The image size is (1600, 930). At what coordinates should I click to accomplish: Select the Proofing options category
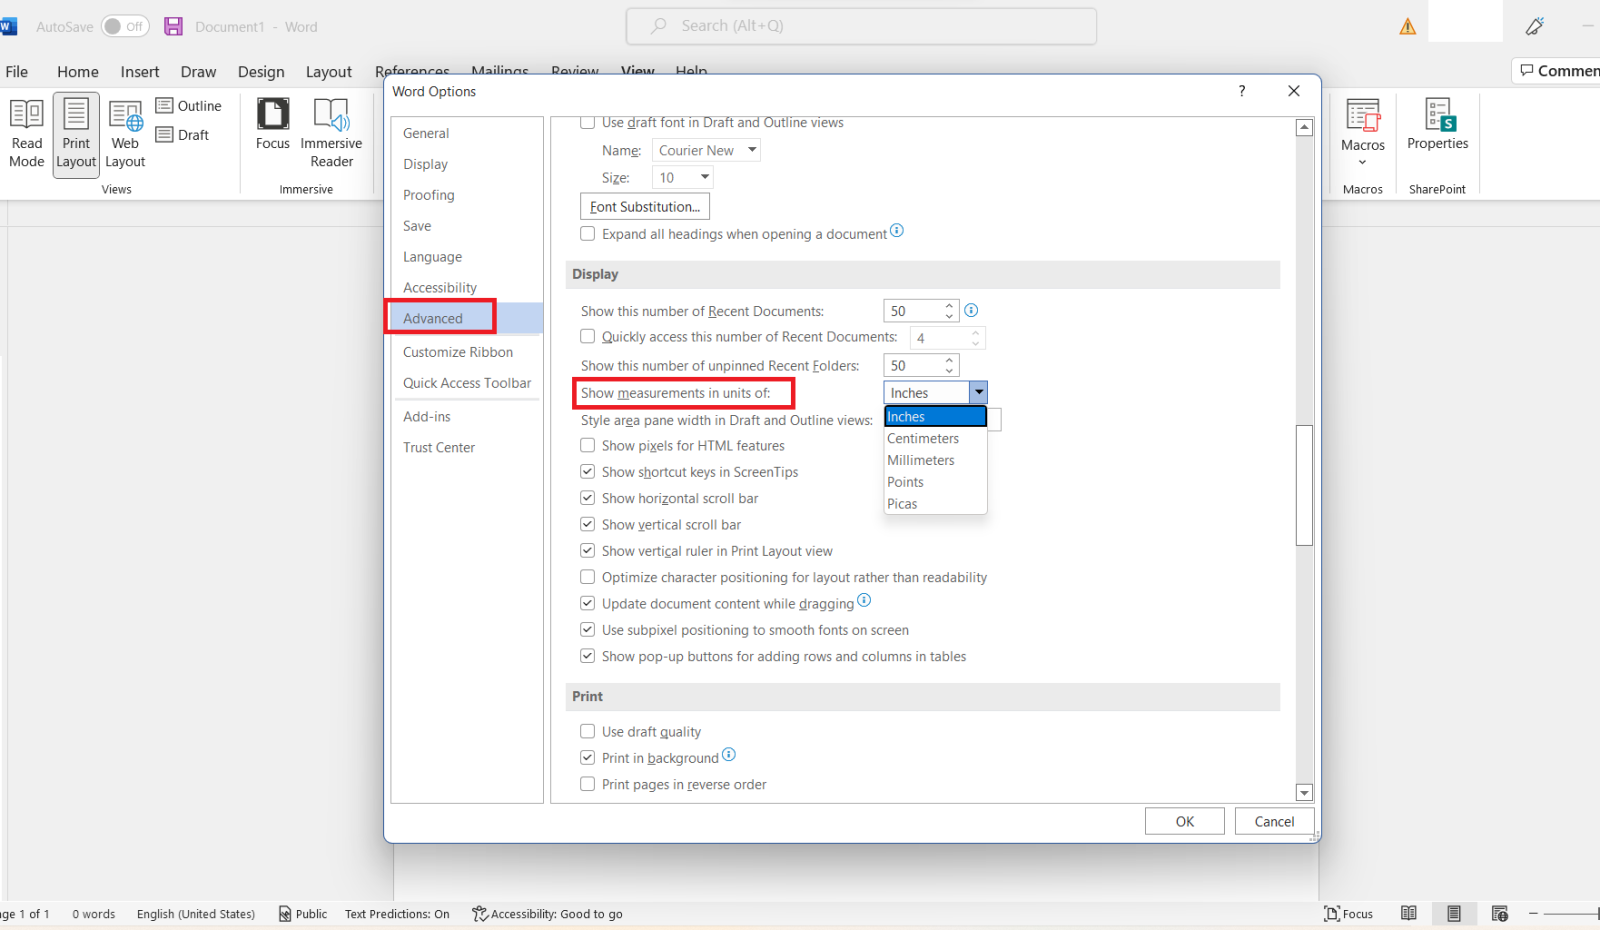(467, 195)
